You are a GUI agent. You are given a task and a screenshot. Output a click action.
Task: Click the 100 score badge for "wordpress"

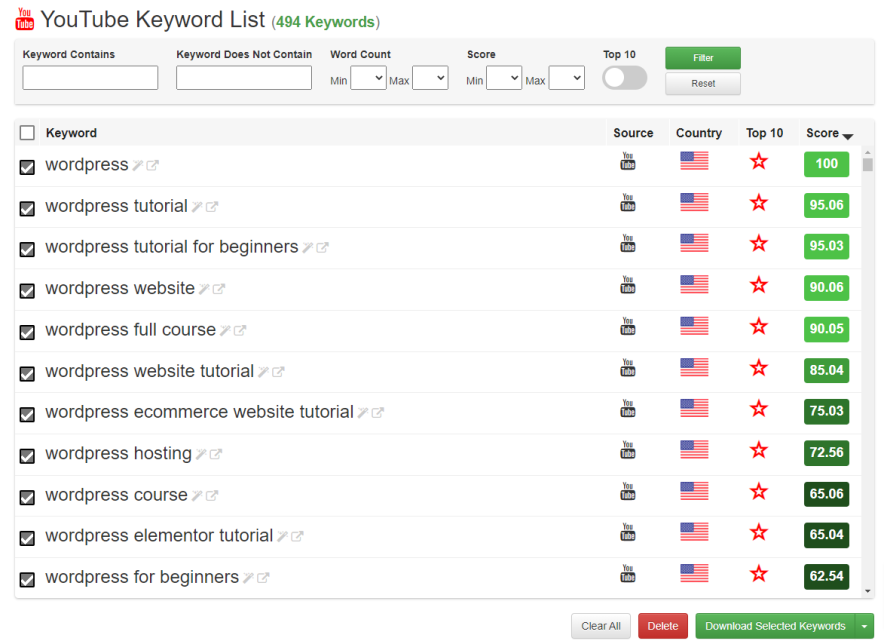pyautogui.click(x=826, y=163)
